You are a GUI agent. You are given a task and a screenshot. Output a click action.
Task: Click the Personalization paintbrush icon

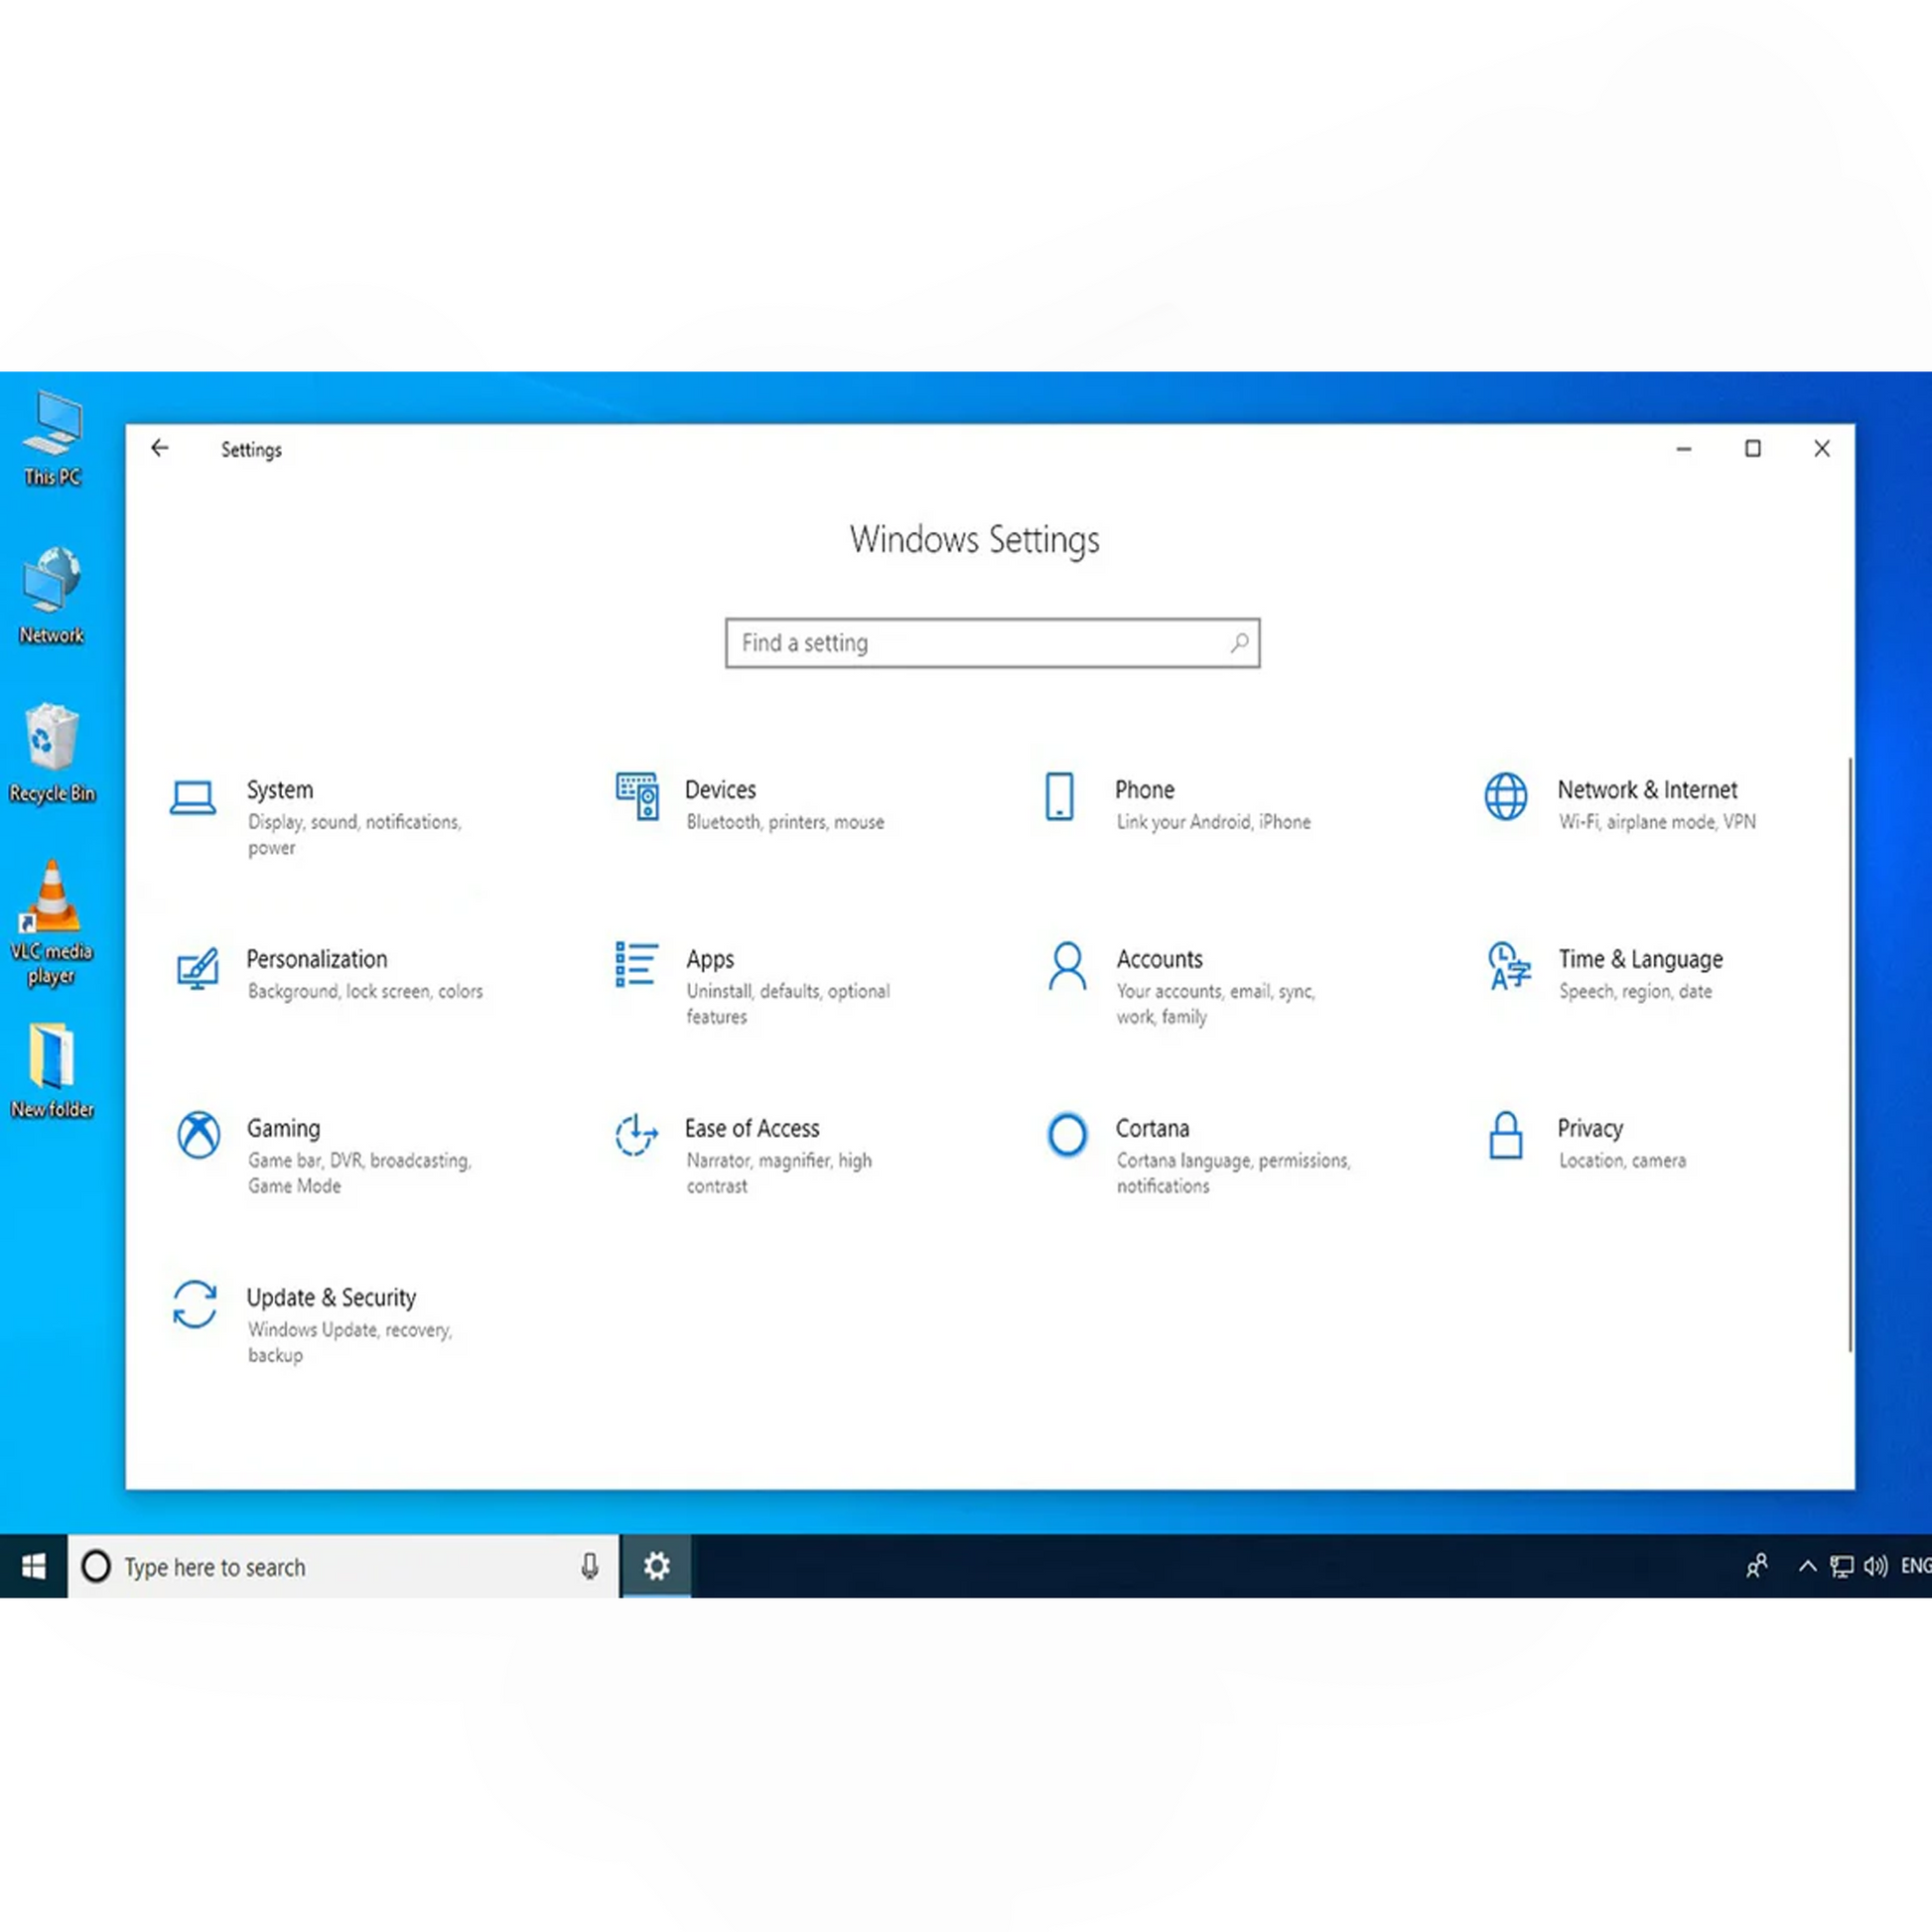[x=197, y=967]
